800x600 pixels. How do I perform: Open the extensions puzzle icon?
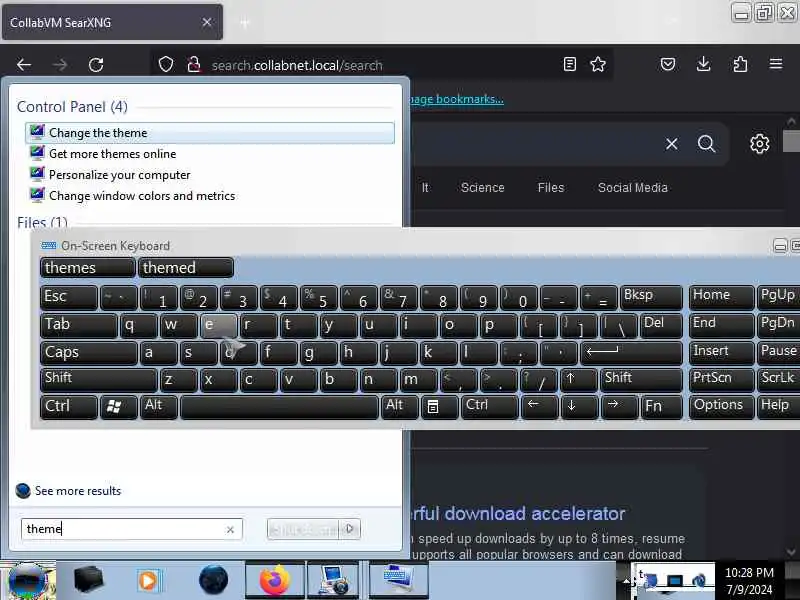click(x=740, y=64)
